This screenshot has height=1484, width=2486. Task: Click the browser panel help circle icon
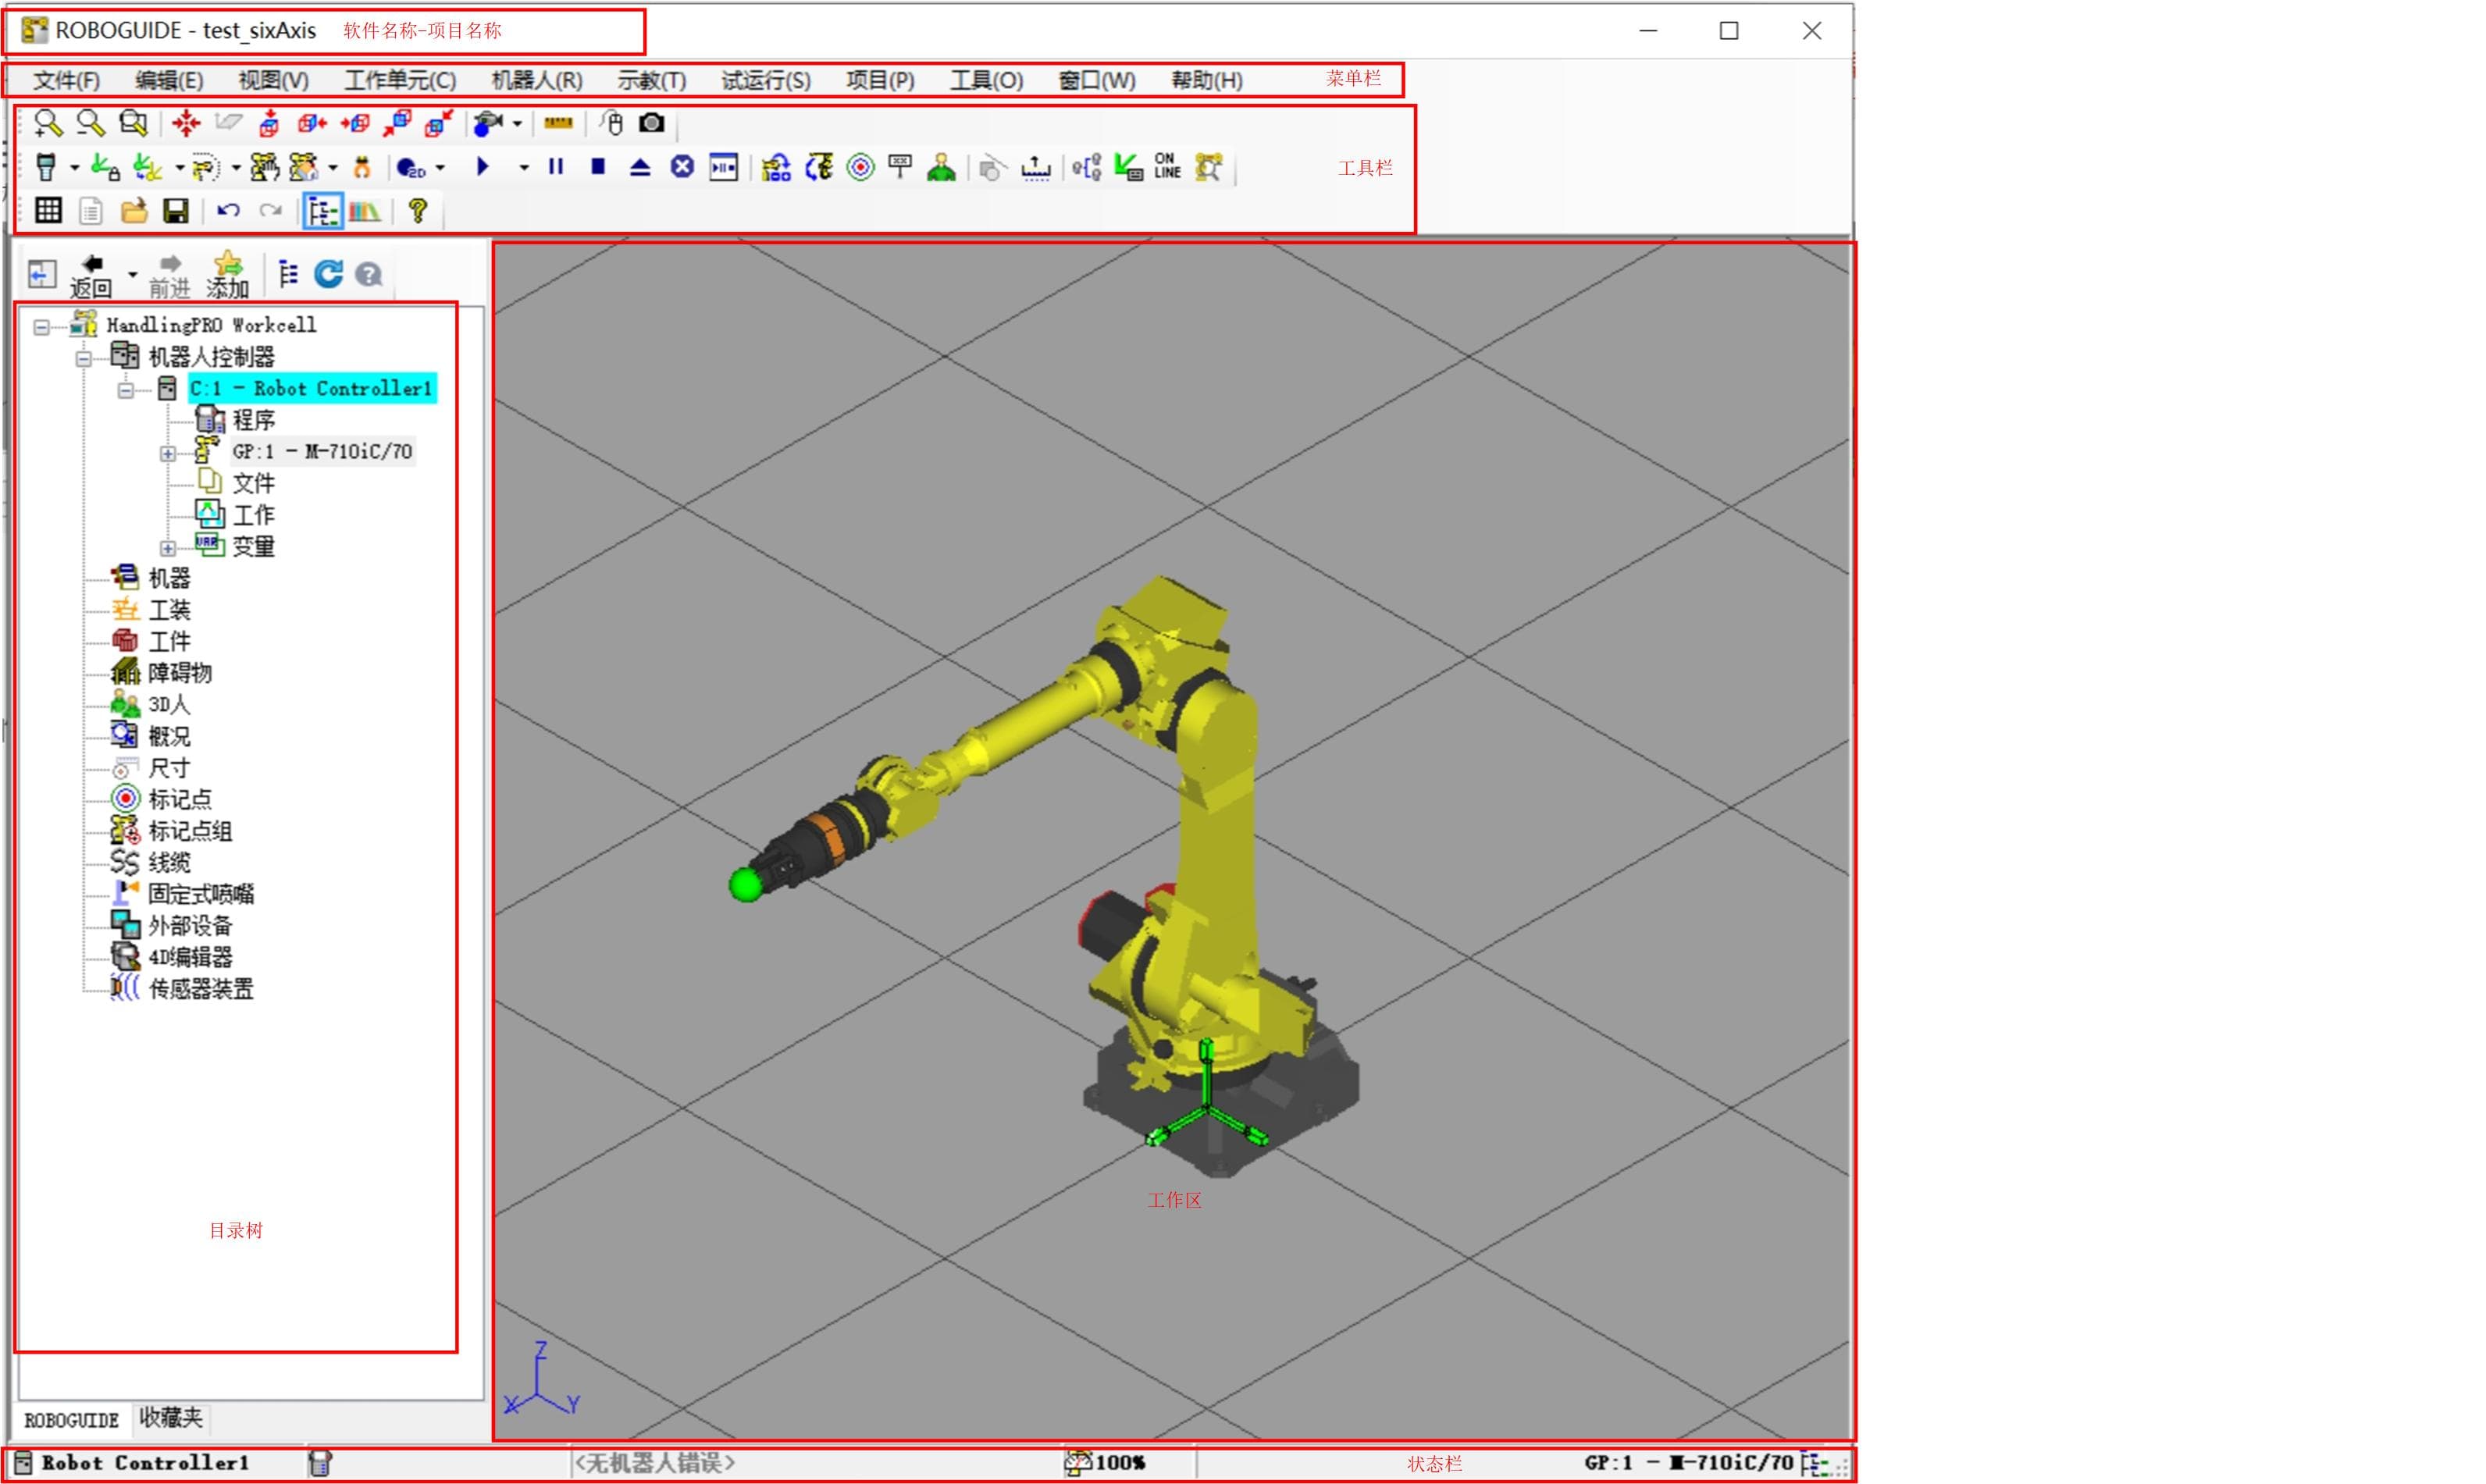point(369,274)
